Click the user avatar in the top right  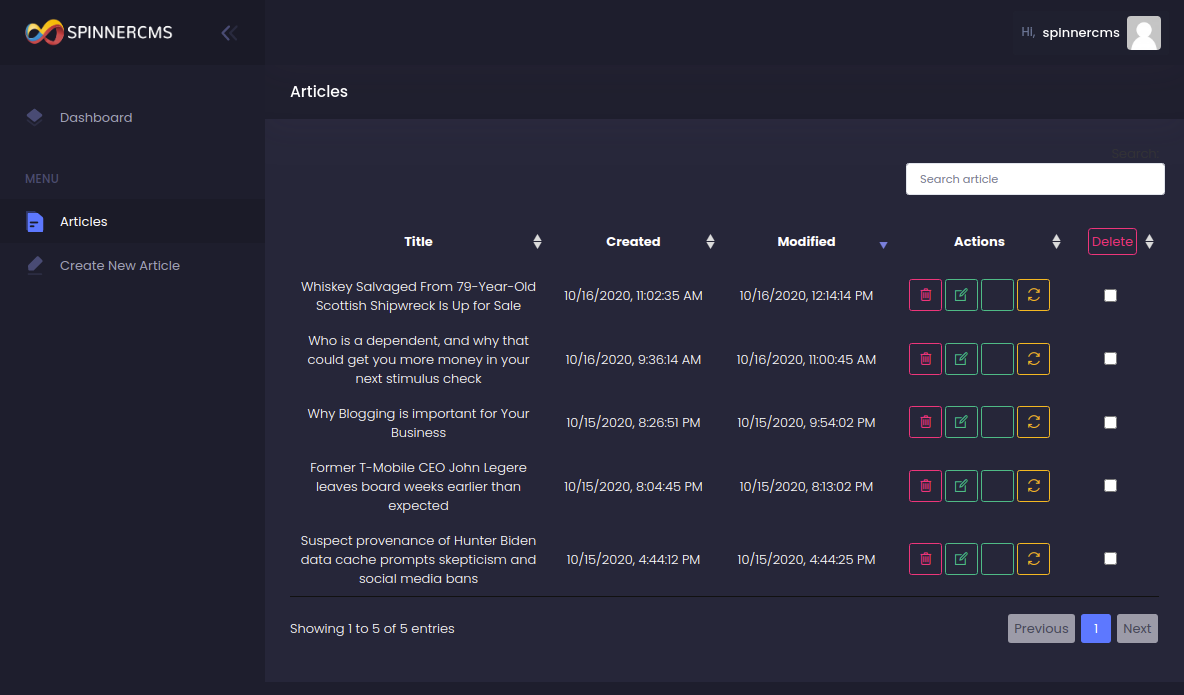pyautogui.click(x=1143, y=33)
